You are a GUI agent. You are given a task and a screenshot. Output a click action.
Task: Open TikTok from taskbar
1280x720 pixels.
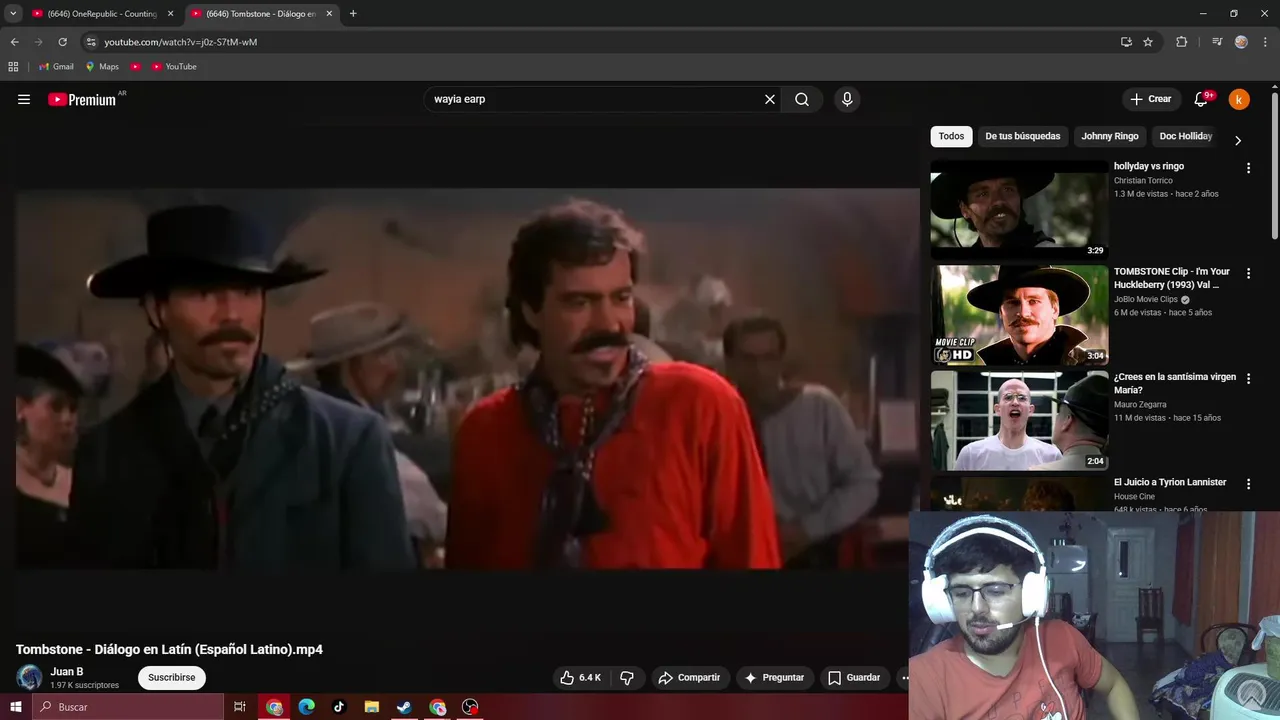pyautogui.click(x=339, y=707)
